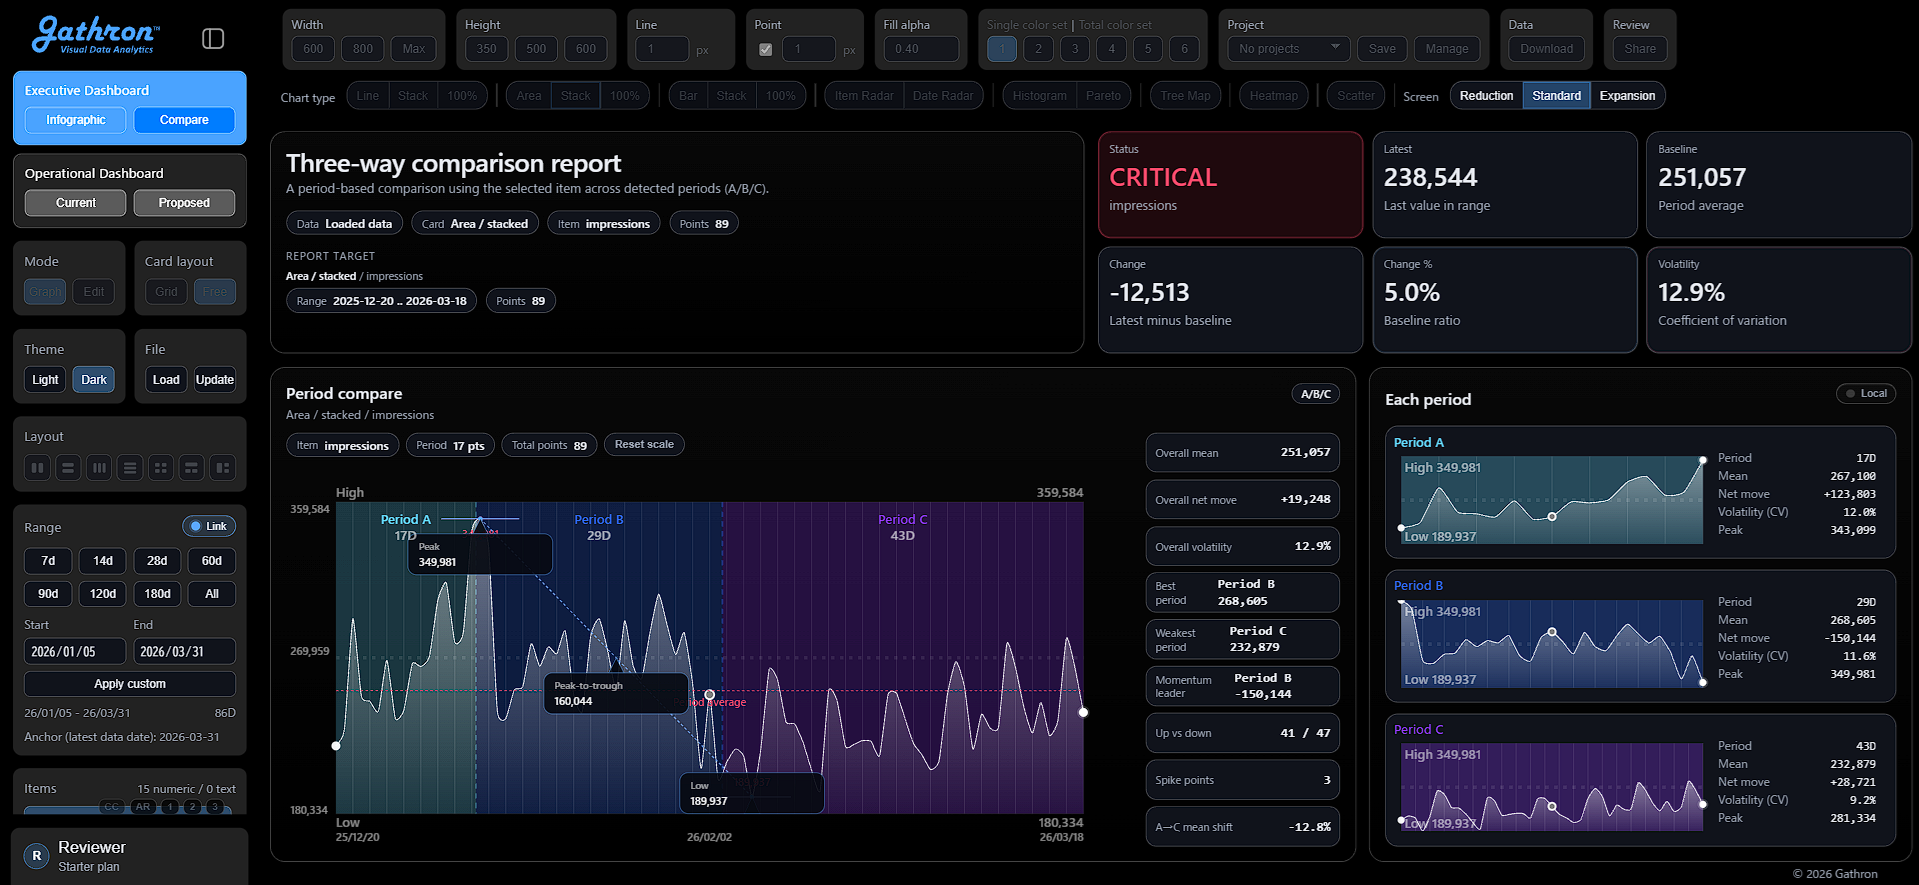This screenshot has height=885, width=1919.
Task: Set Screen to Standard
Action: click(1557, 96)
